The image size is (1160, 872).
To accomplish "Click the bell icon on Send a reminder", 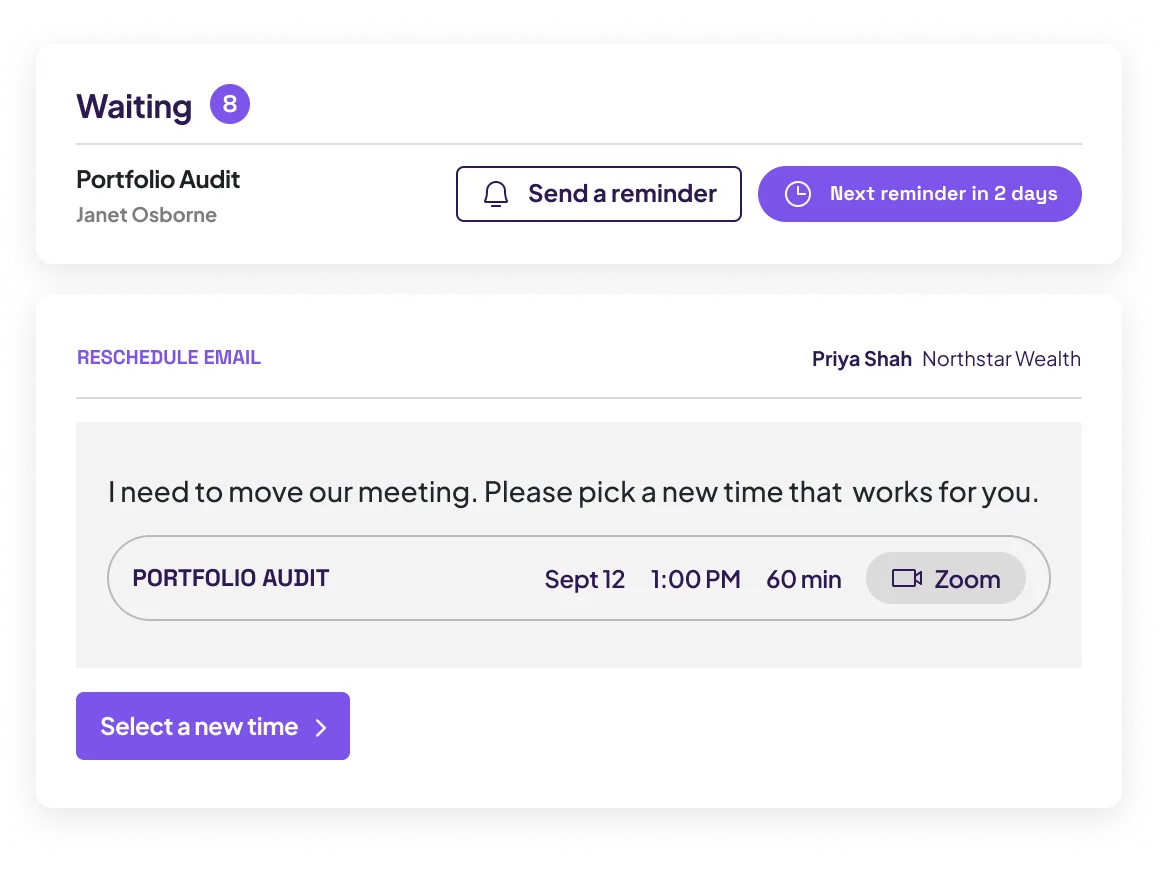I will [x=496, y=194].
